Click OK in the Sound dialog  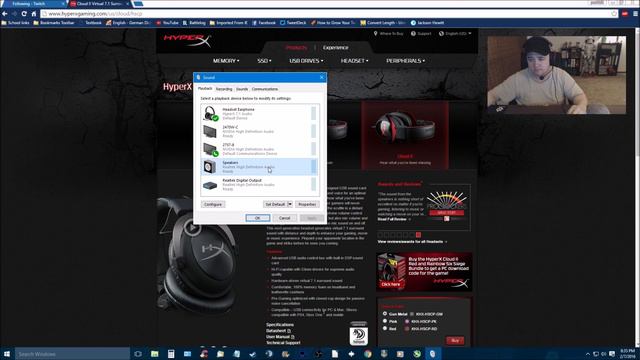coord(258,218)
